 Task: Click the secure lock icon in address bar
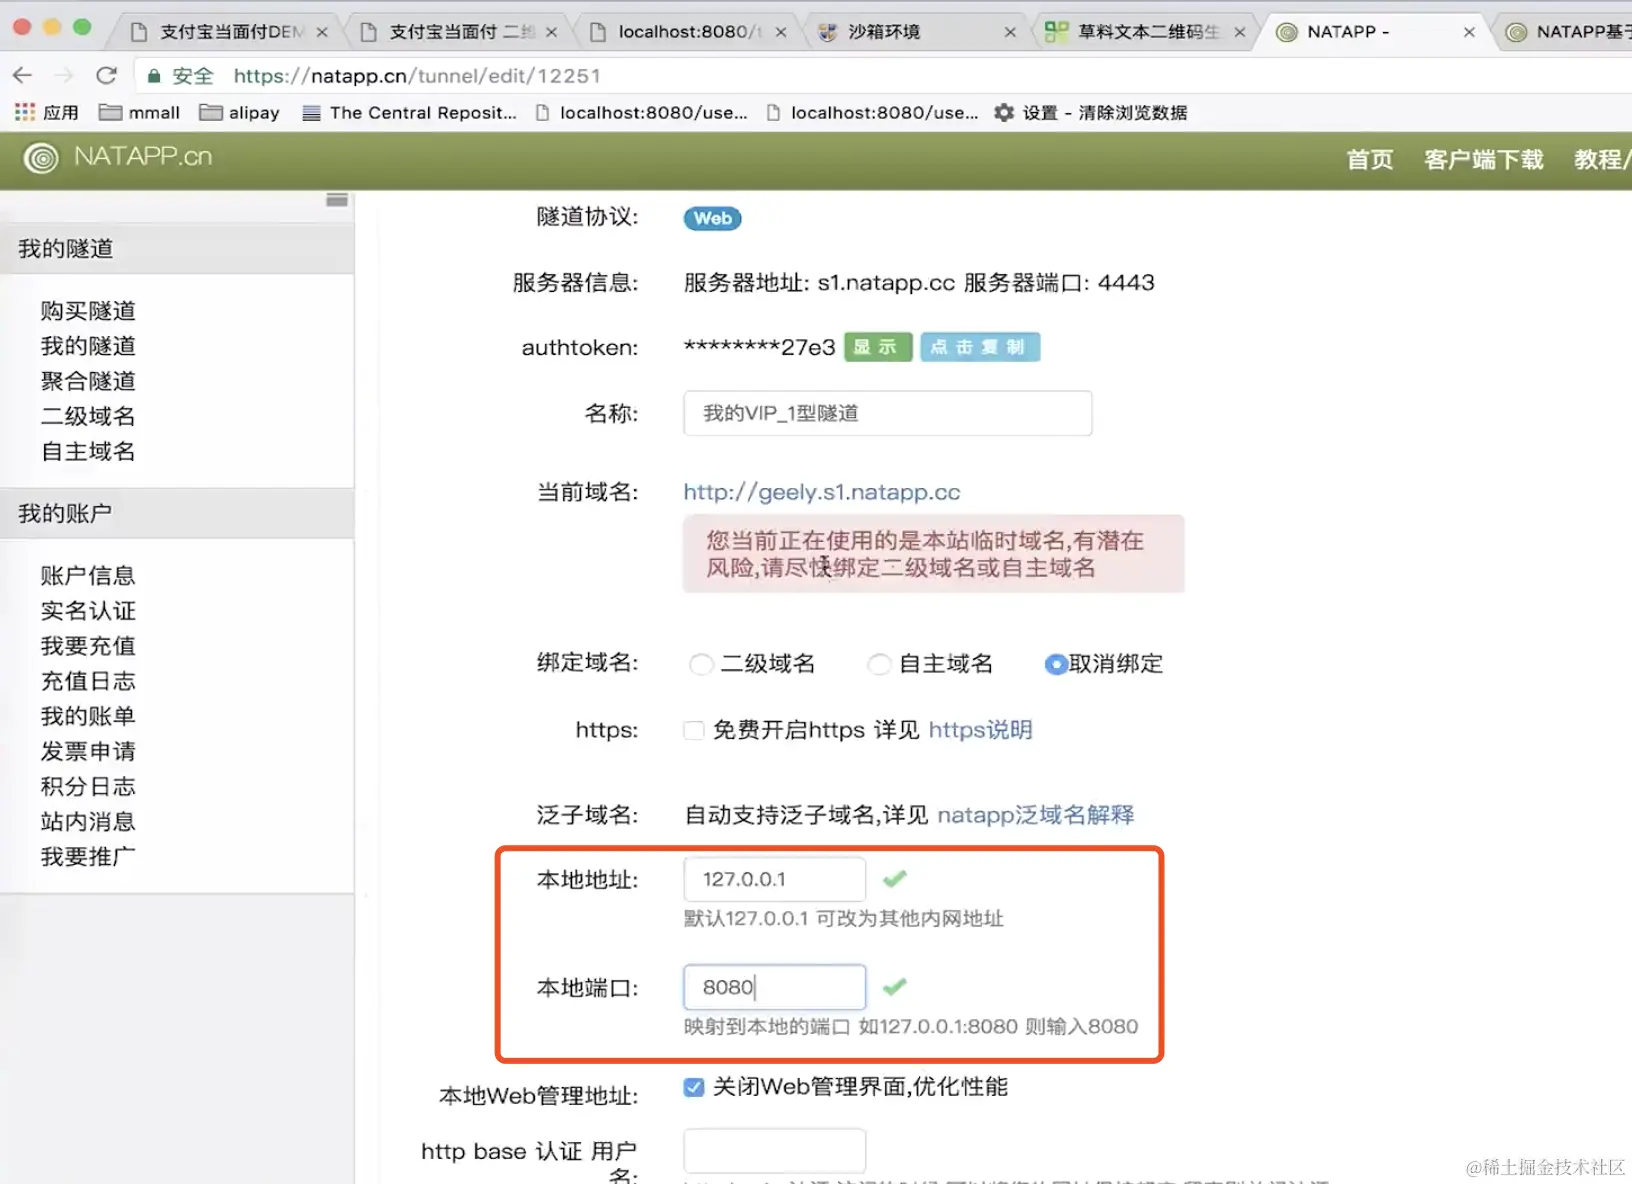154,76
